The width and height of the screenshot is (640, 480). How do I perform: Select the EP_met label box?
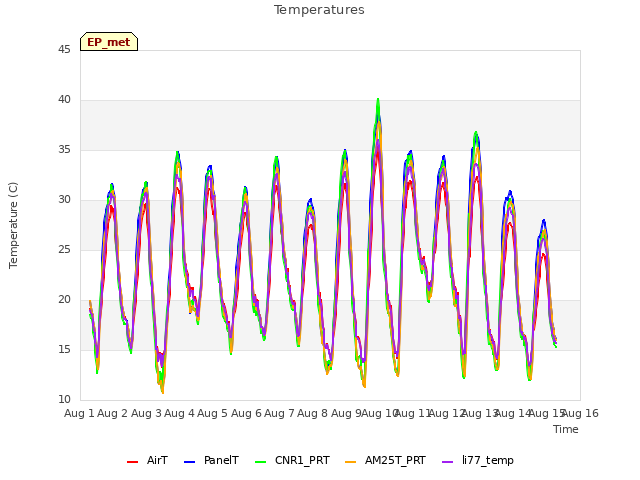[109, 42]
